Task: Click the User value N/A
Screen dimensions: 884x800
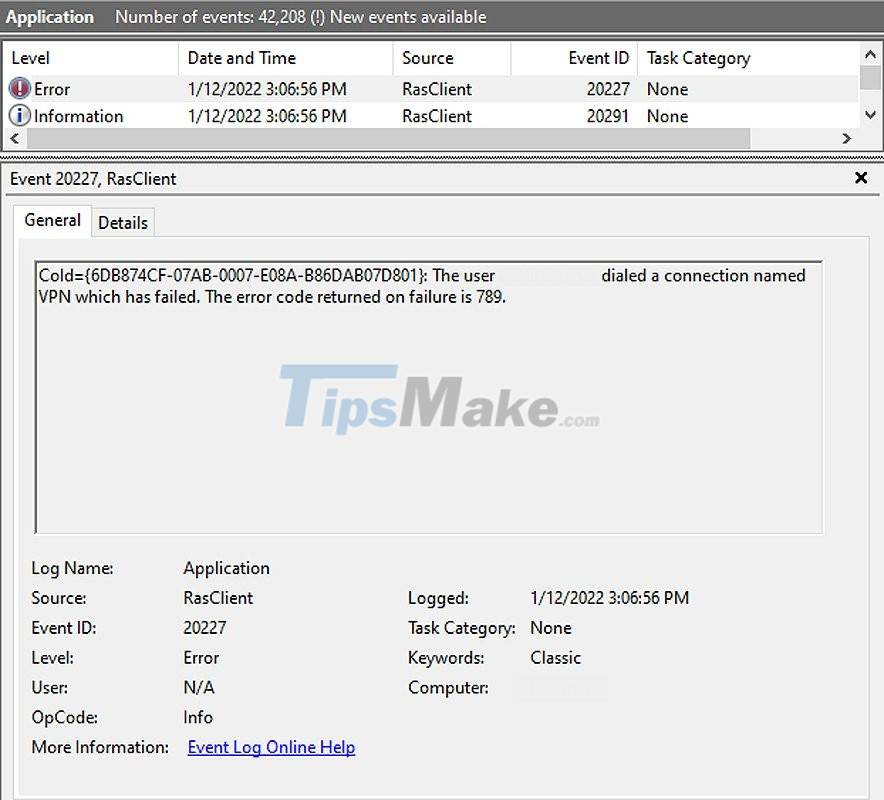Action: (198, 687)
